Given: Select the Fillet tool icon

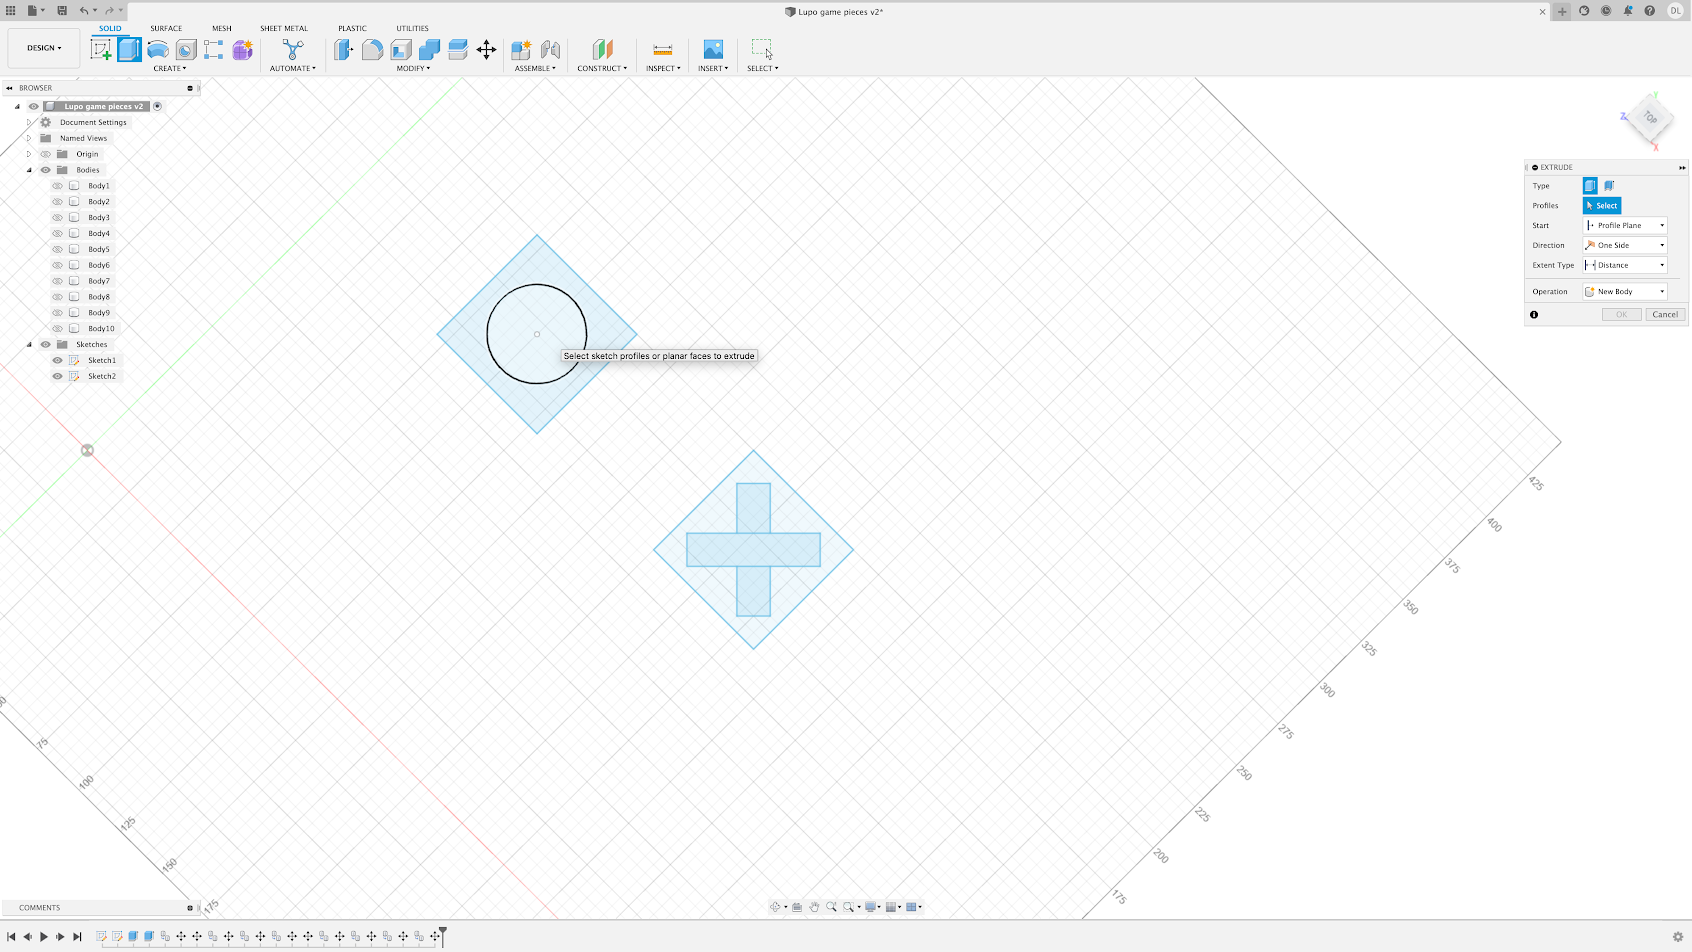Looking at the screenshot, I should [372, 49].
